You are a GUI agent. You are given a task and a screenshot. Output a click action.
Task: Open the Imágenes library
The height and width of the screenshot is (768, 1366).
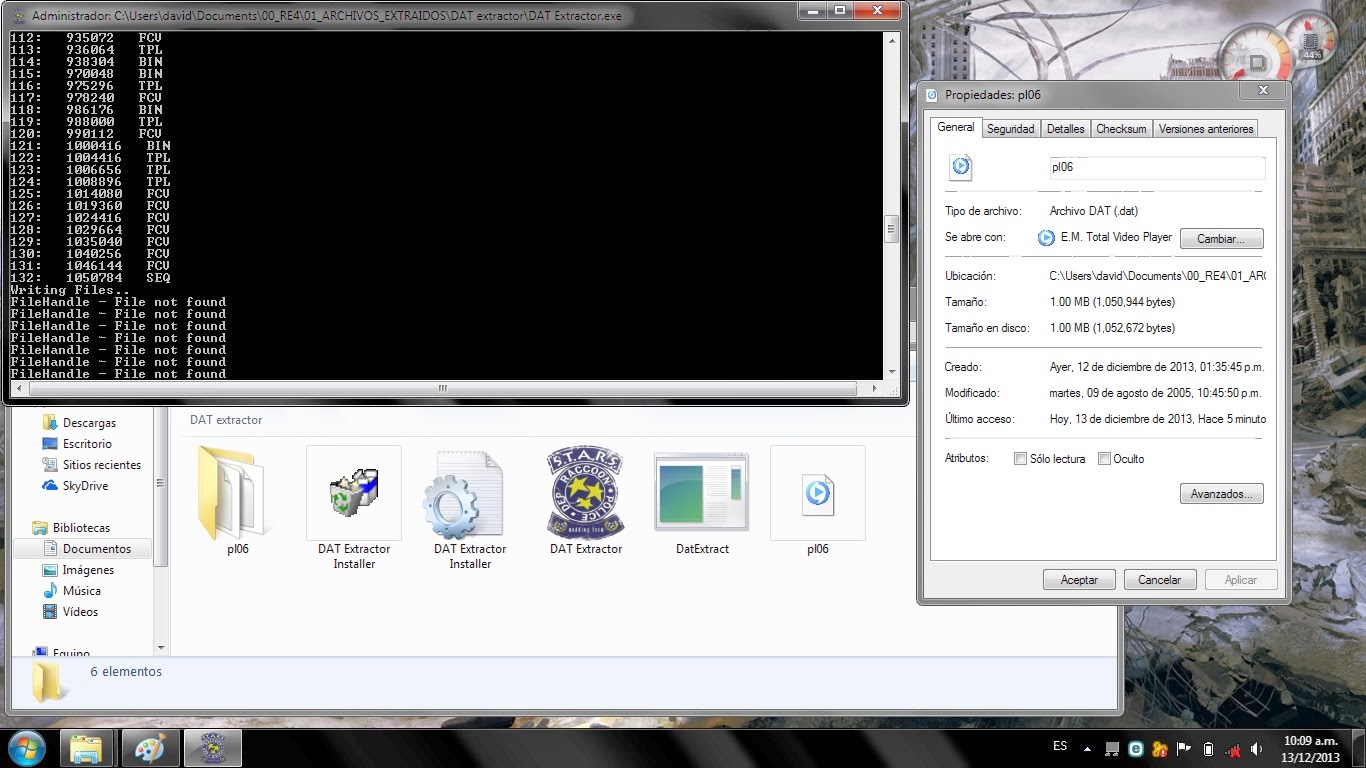pyautogui.click(x=88, y=570)
